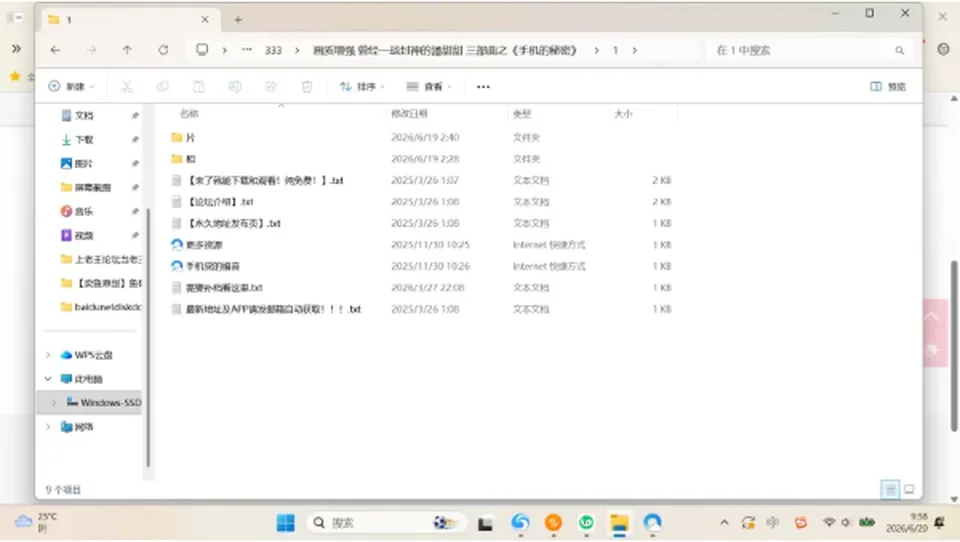Click the search box for folder 1
The width and height of the screenshot is (960, 542).
tap(808, 50)
